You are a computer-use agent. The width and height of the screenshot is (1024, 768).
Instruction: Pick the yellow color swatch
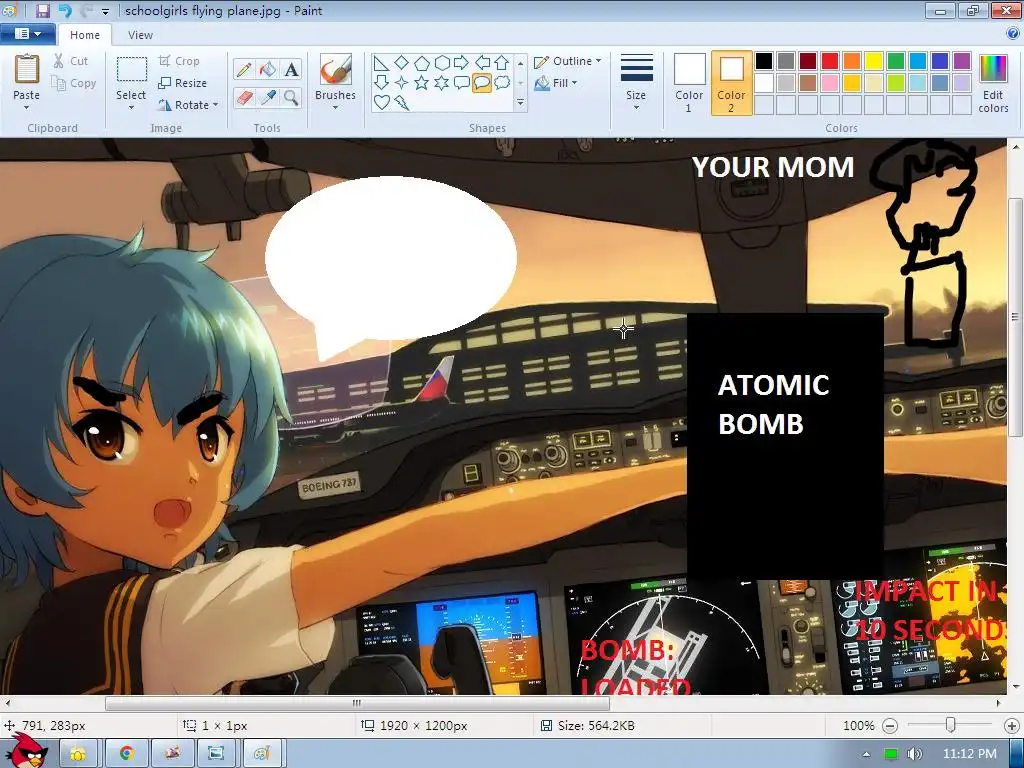pyautogui.click(x=874, y=61)
